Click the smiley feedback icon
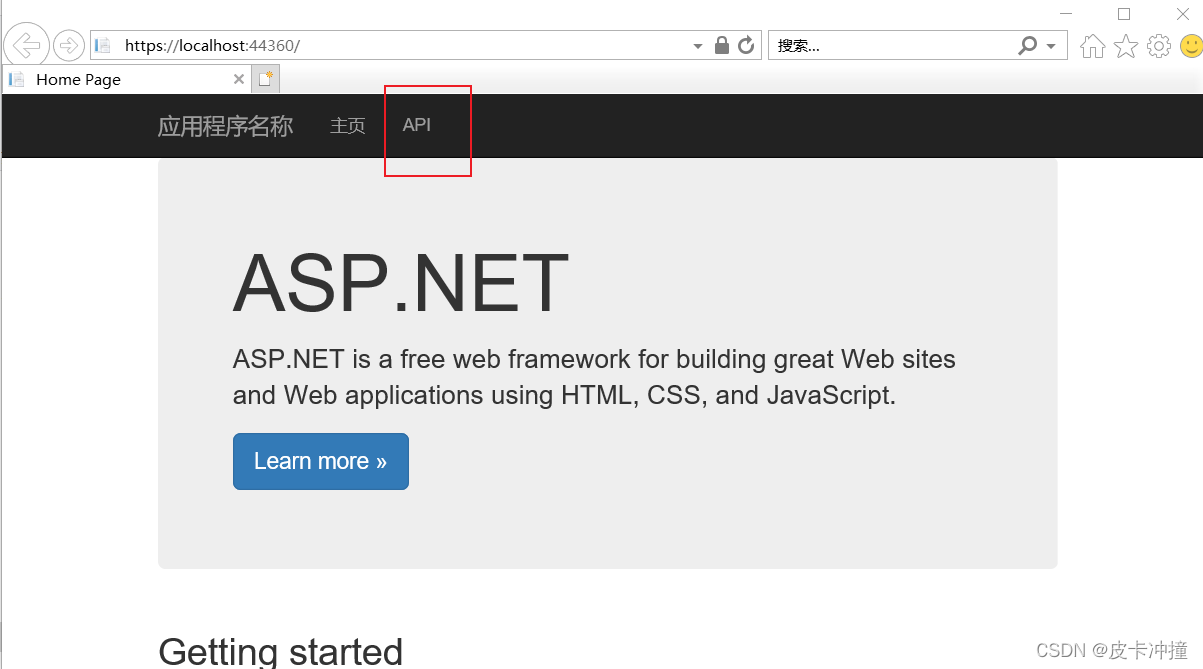The height and width of the screenshot is (669, 1203). (x=1191, y=46)
